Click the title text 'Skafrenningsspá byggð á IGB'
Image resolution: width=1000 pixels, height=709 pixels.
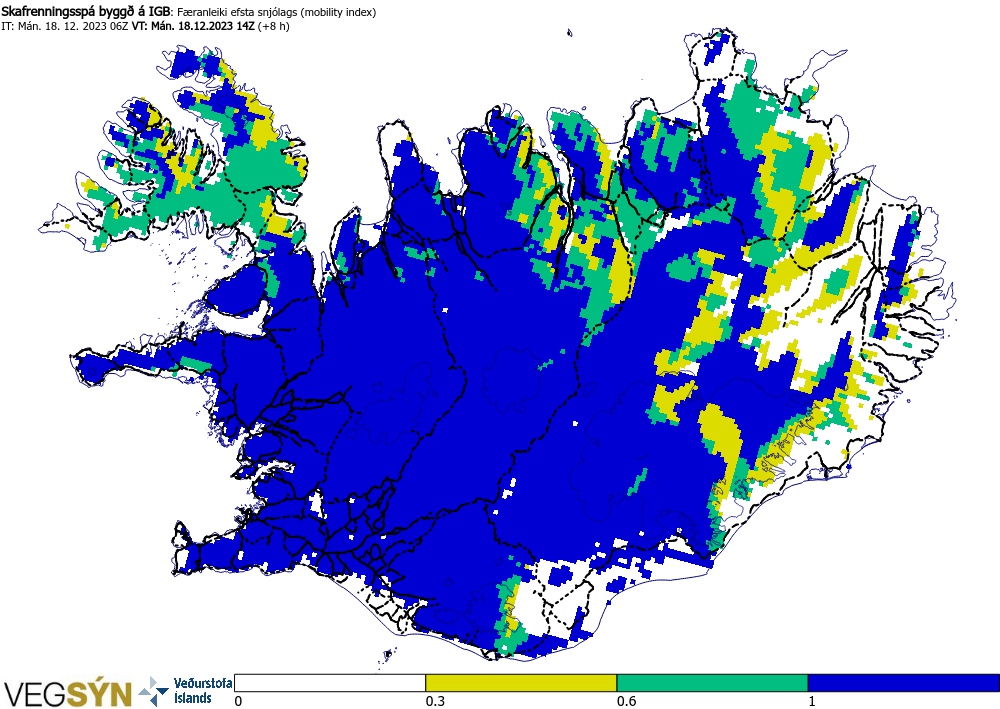pos(86,12)
